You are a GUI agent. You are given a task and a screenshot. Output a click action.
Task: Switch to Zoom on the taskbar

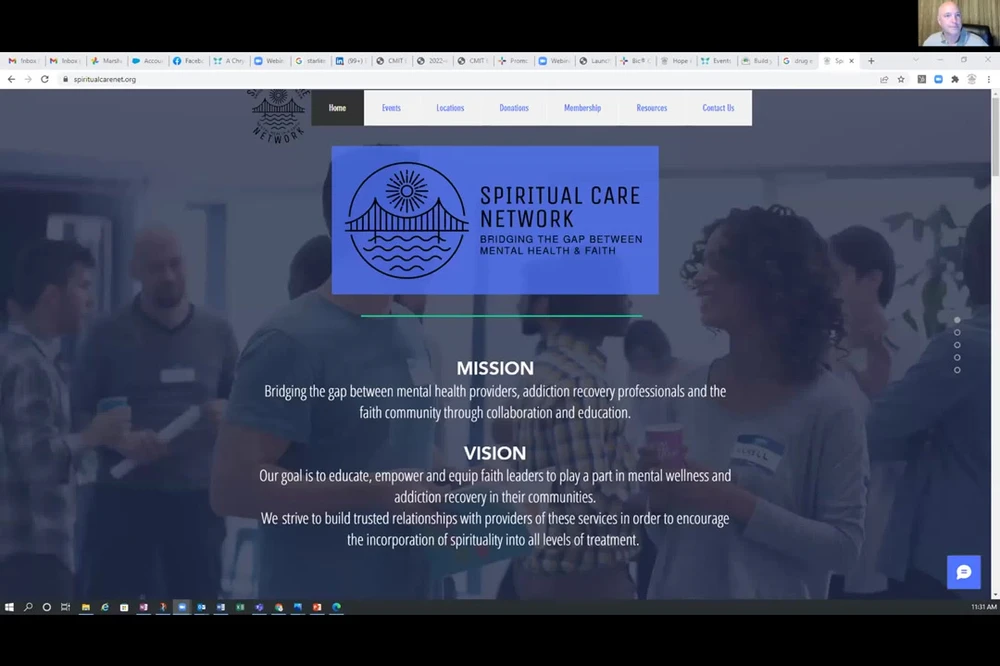tap(182, 607)
